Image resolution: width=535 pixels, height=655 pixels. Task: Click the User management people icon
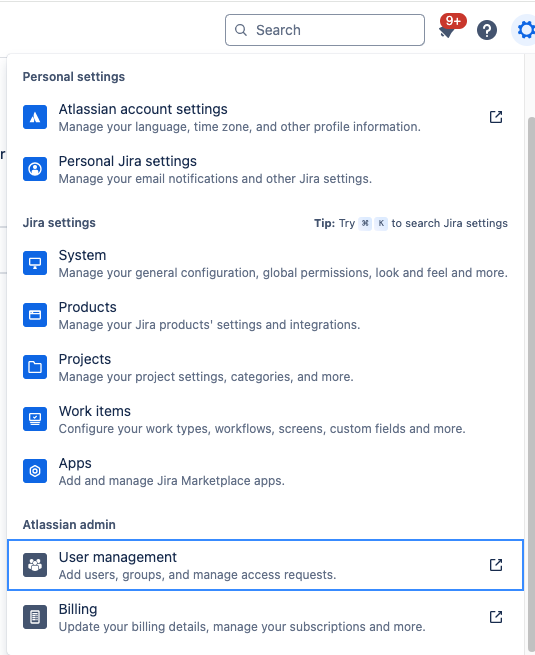[35, 565]
